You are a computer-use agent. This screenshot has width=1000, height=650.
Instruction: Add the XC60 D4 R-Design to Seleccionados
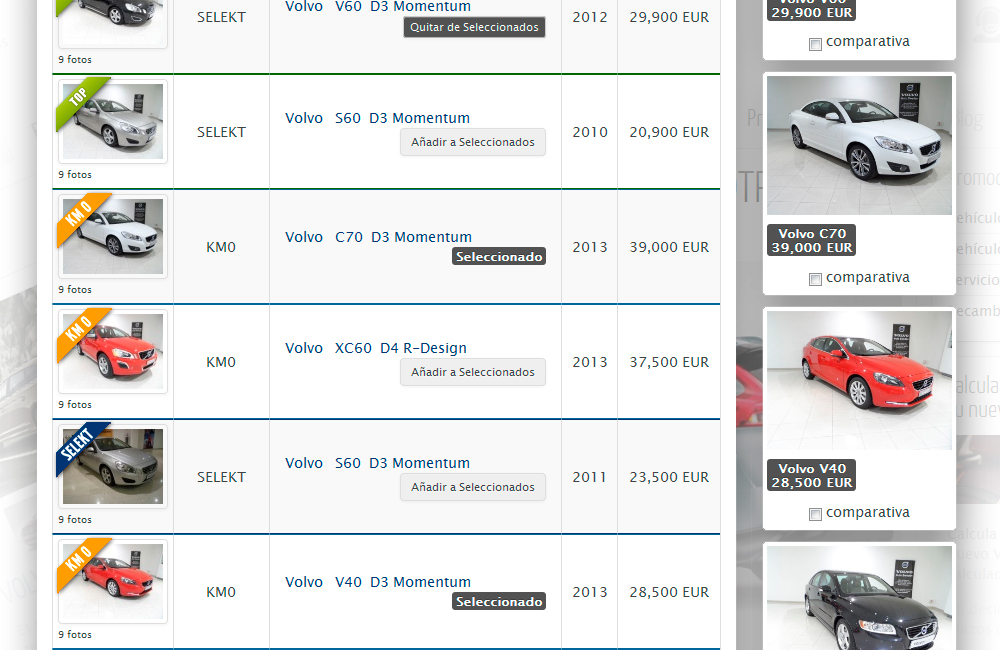click(x=473, y=372)
